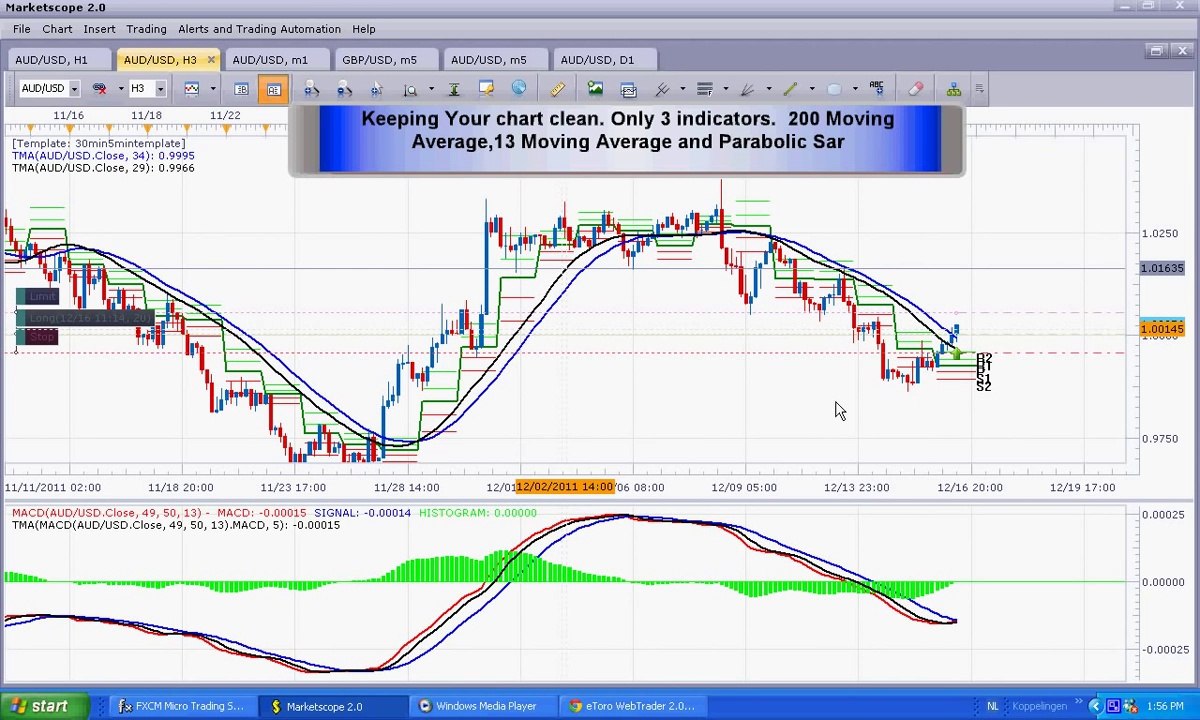The height and width of the screenshot is (720, 1200).
Task: Click the green vertical fit-scale icon
Action: 453,89
